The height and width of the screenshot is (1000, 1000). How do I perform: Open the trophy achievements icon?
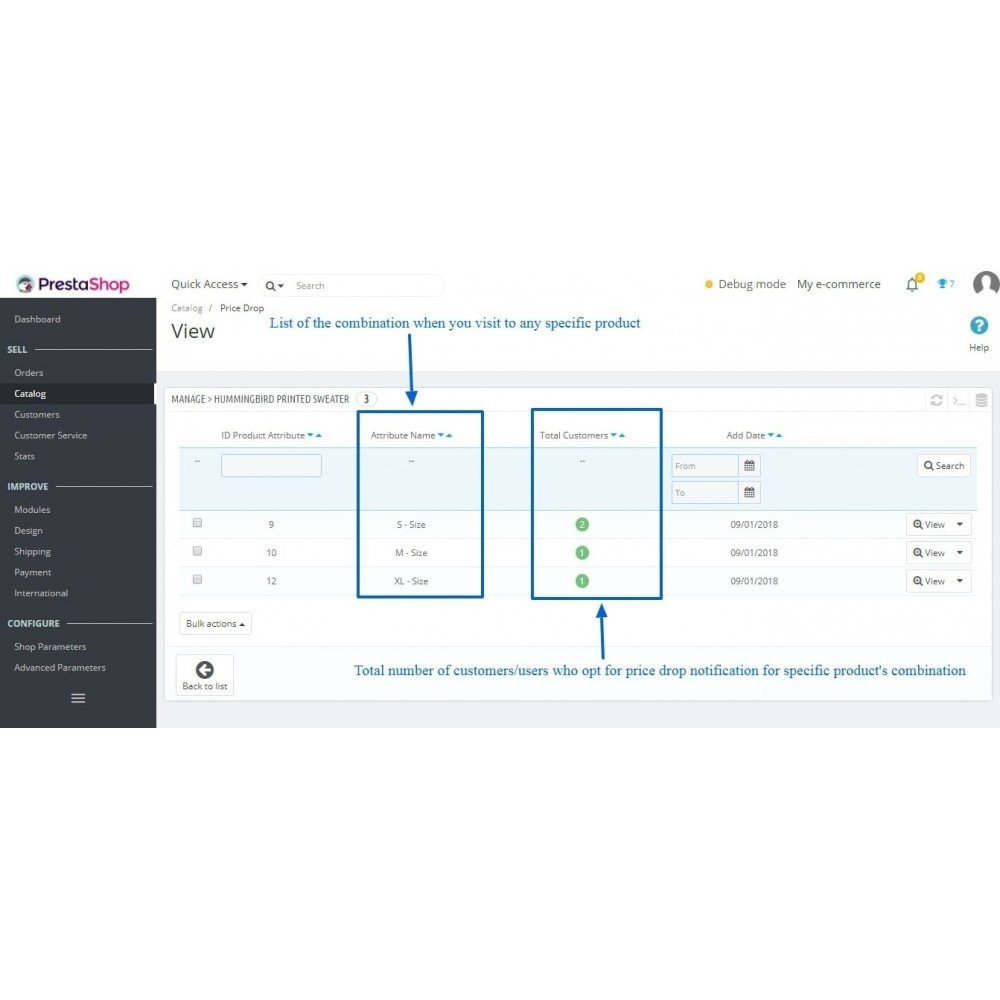pos(942,284)
